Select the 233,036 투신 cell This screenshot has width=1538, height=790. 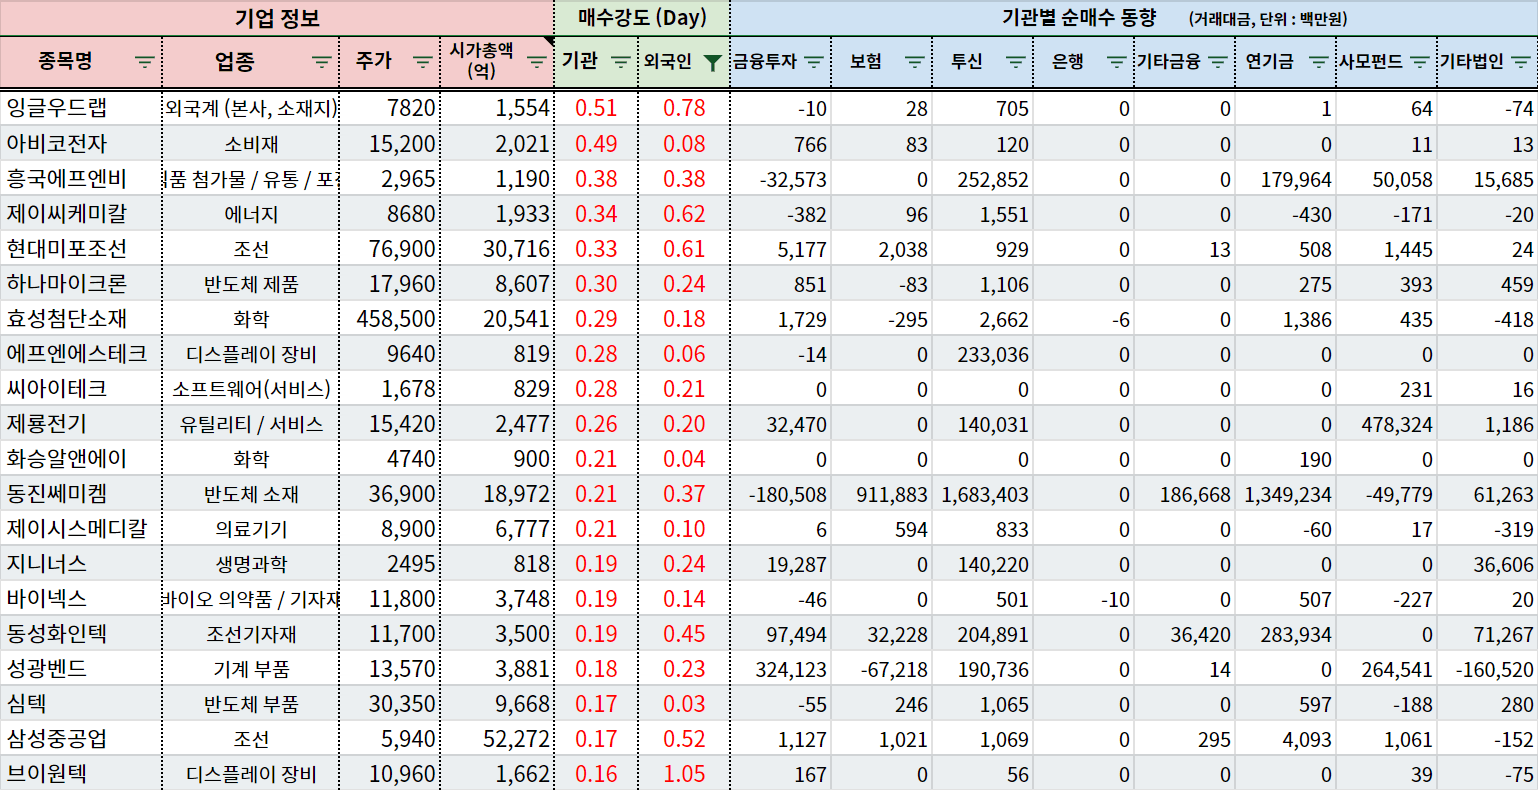(x=983, y=353)
